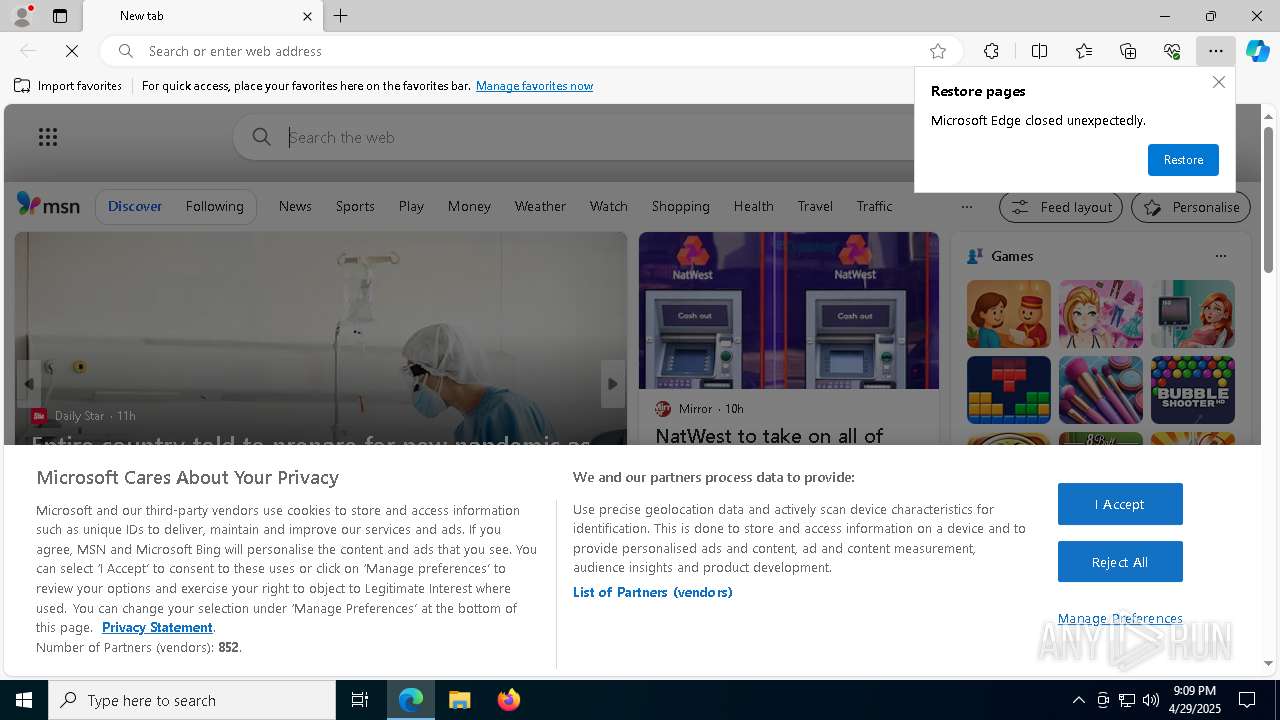
Task: Click the MSN logo
Action: tap(48, 205)
